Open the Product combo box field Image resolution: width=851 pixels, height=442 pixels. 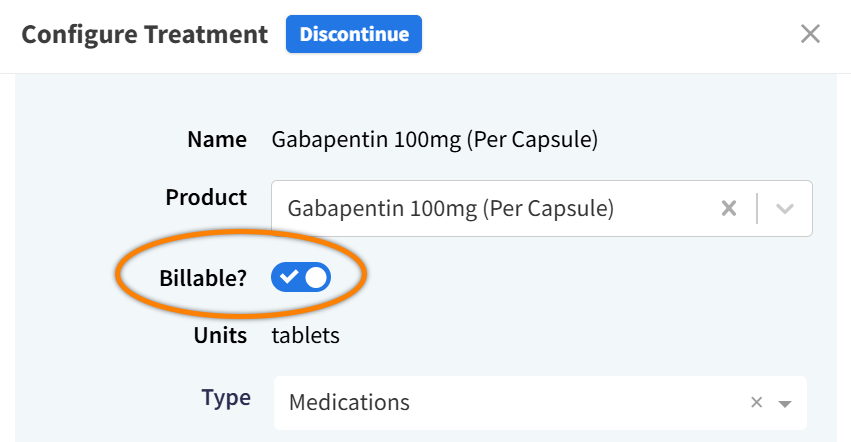tap(500, 209)
